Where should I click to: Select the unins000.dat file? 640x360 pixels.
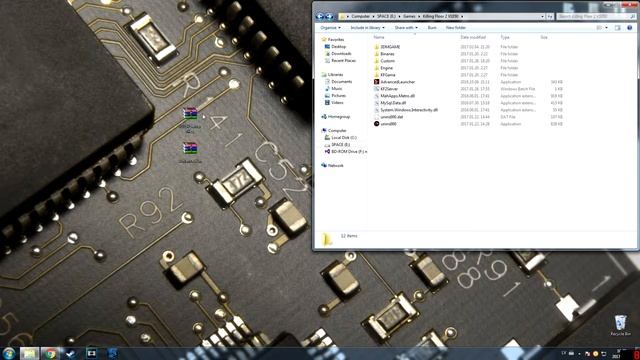(389, 117)
